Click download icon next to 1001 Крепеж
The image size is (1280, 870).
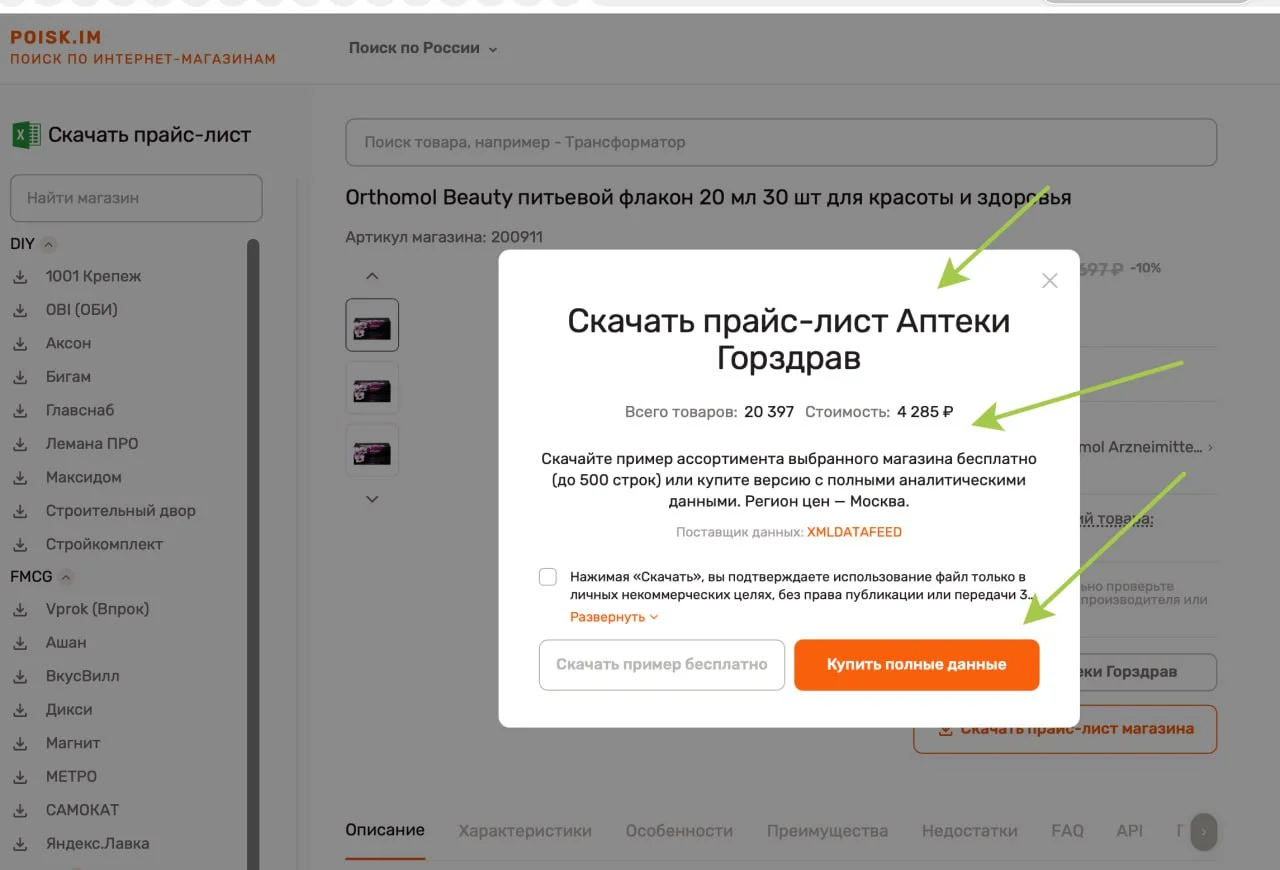[20, 277]
